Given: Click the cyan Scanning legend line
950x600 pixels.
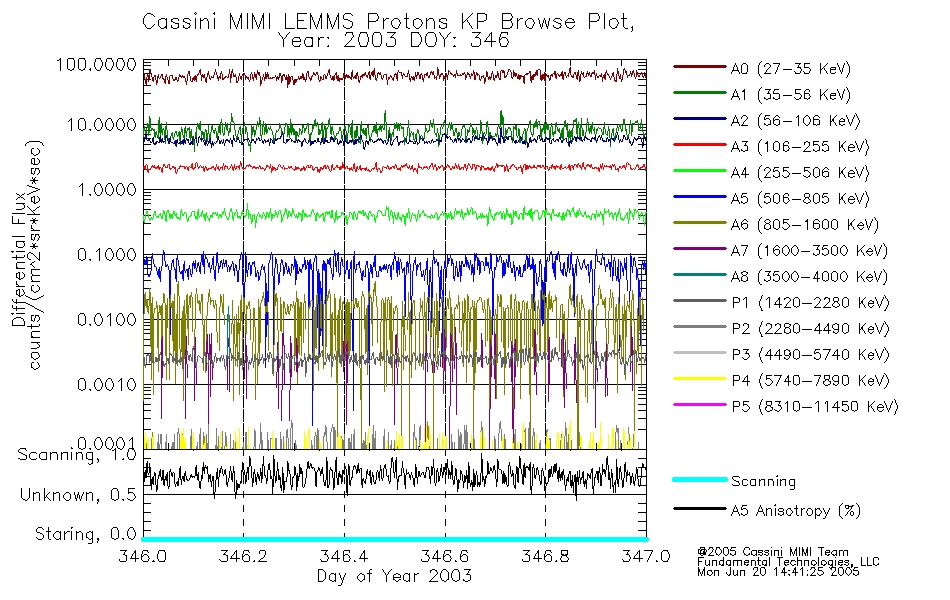Looking at the screenshot, I should point(700,479).
